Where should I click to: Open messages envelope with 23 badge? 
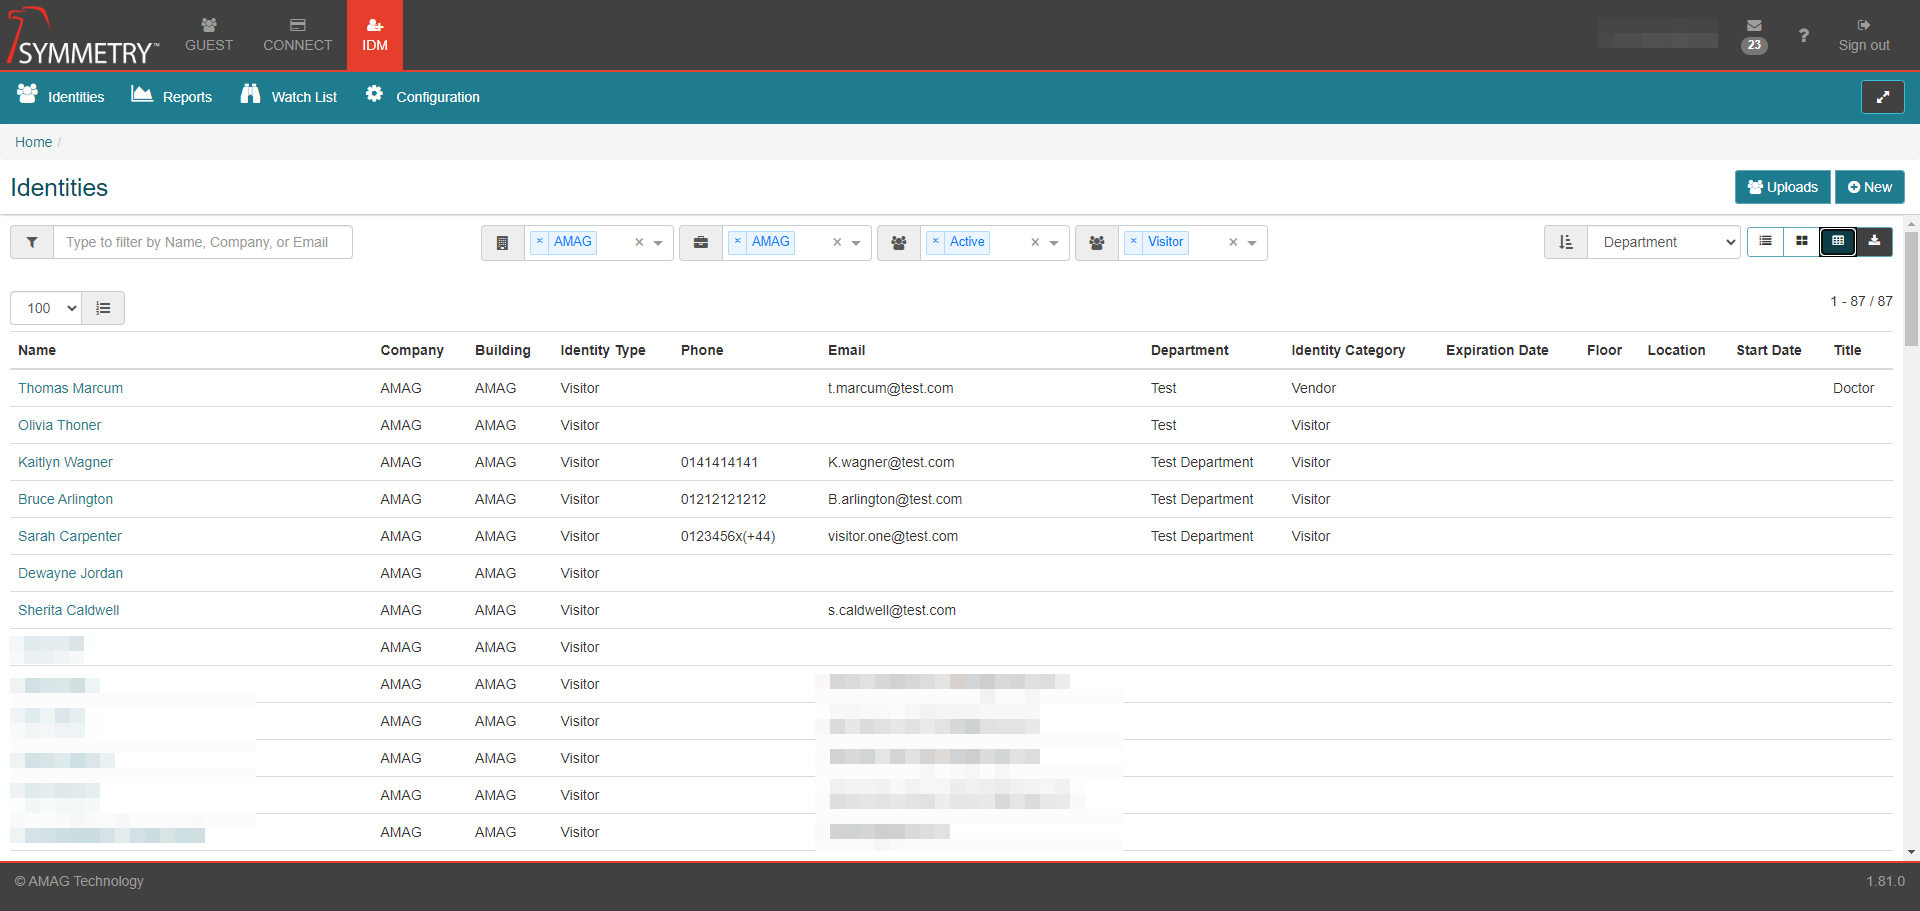pos(1754,35)
